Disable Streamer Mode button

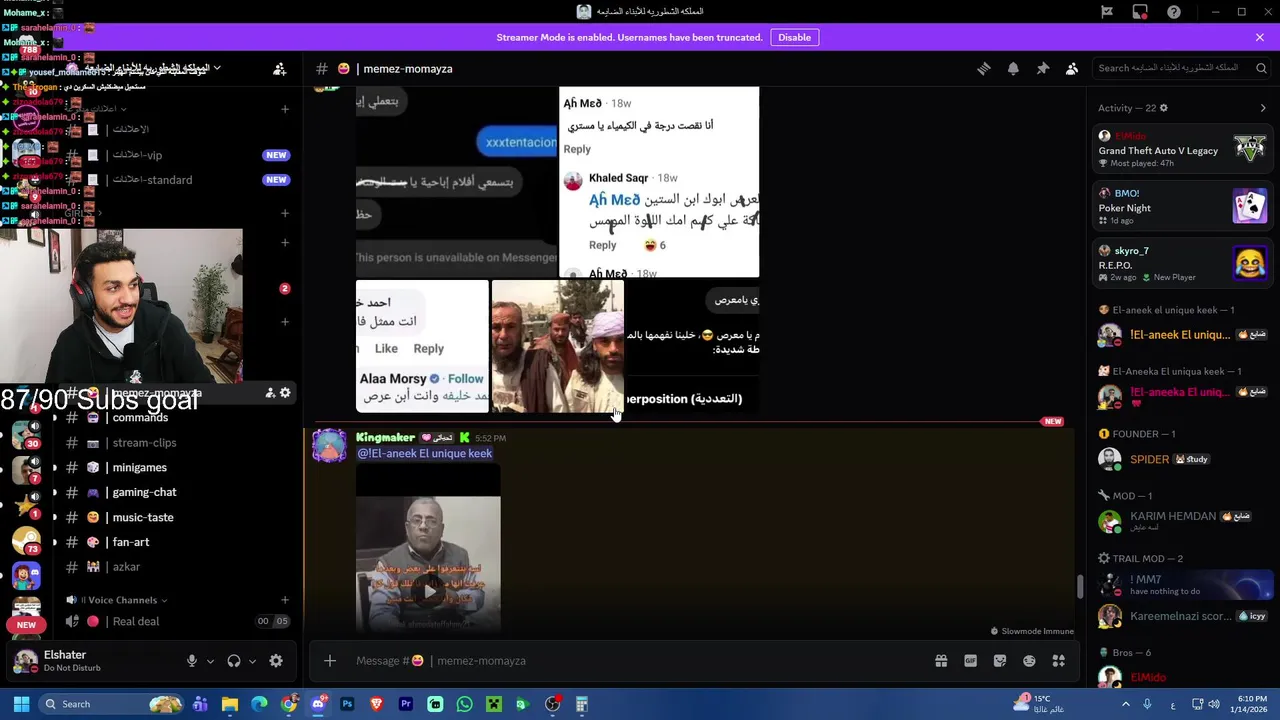tap(795, 37)
